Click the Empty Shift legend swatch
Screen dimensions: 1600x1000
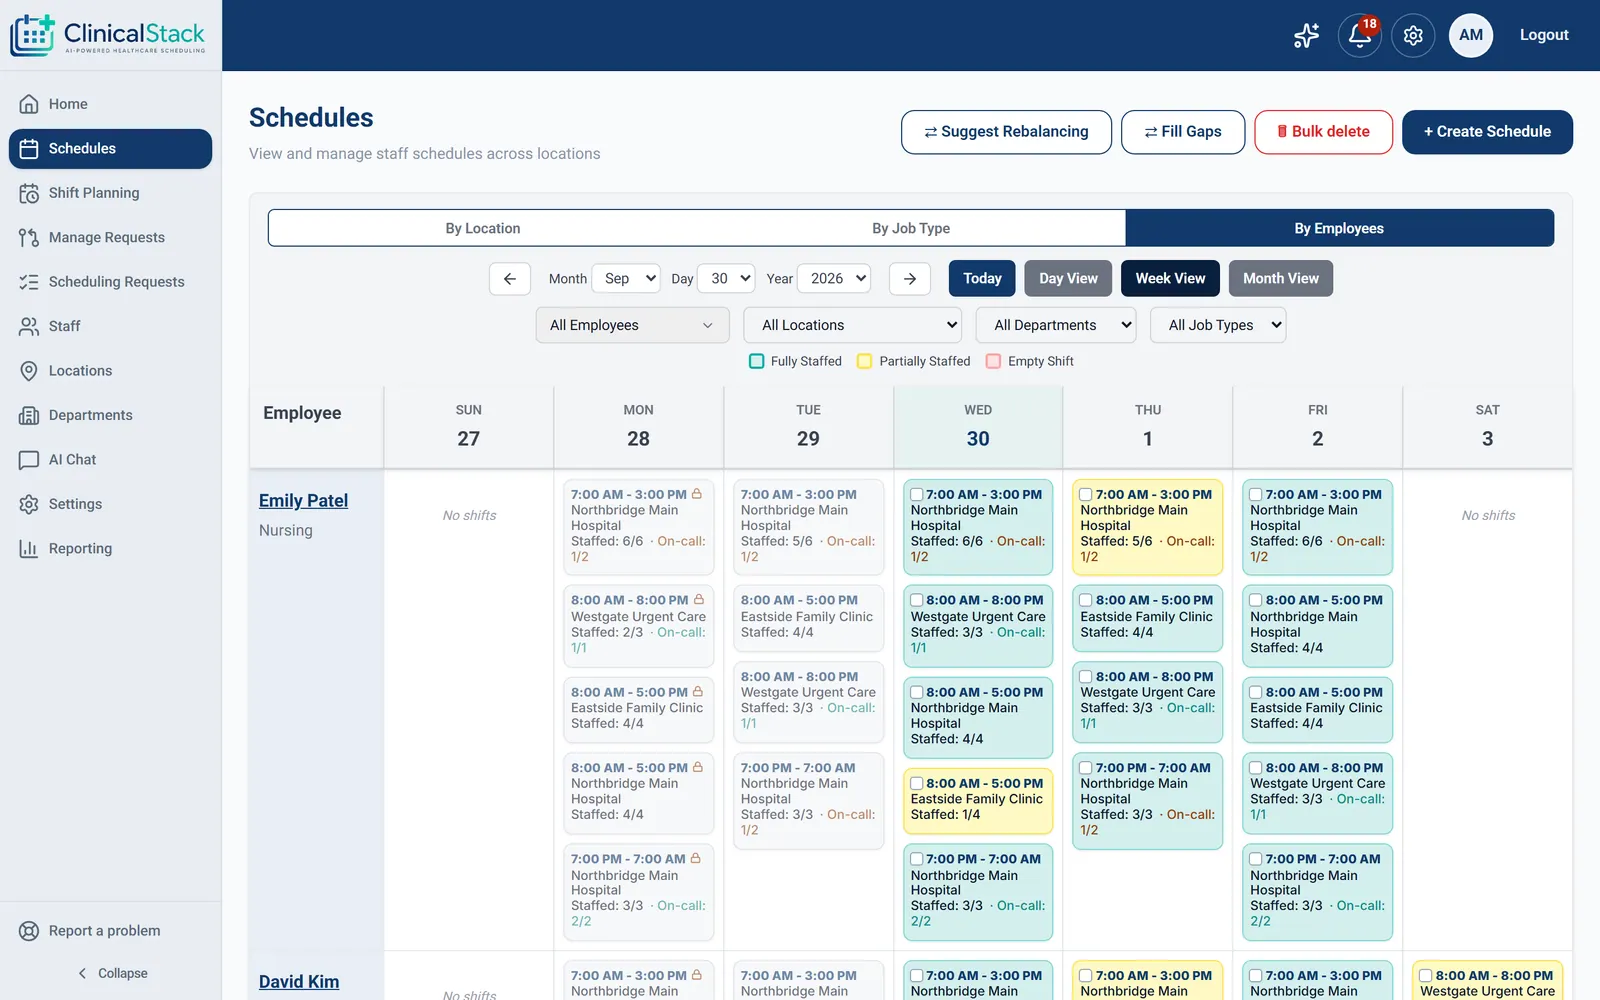994,361
